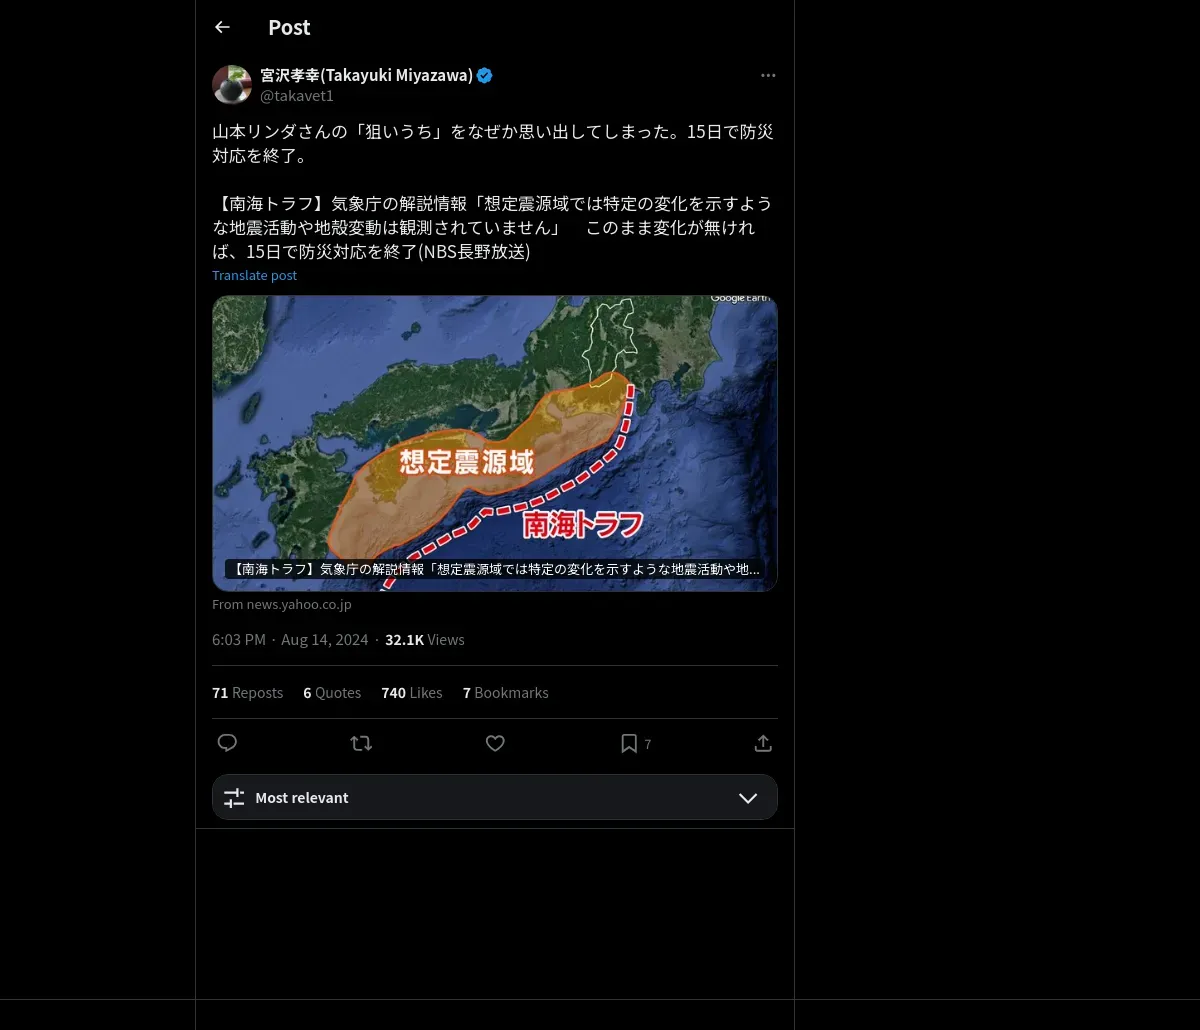Viewport: 1200px width, 1030px height.
Task: Go back using the back arrow
Action: pyautogui.click(x=222, y=27)
